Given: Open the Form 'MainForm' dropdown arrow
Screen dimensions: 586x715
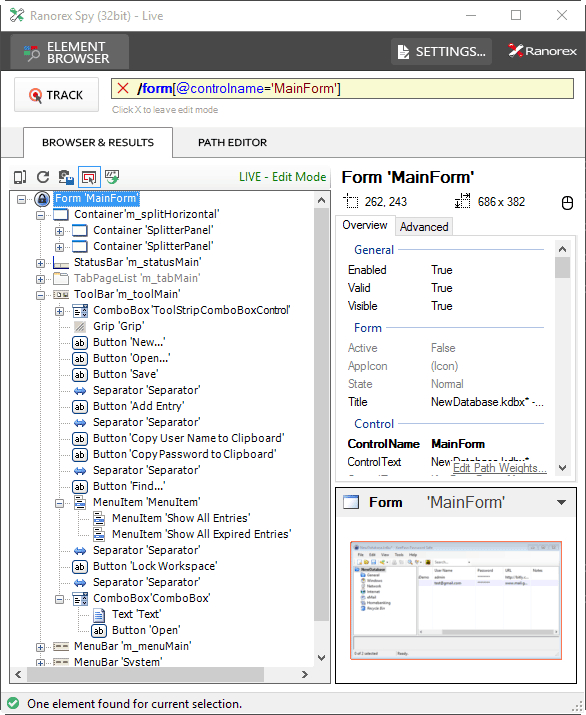Looking at the screenshot, I should click(561, 503).
